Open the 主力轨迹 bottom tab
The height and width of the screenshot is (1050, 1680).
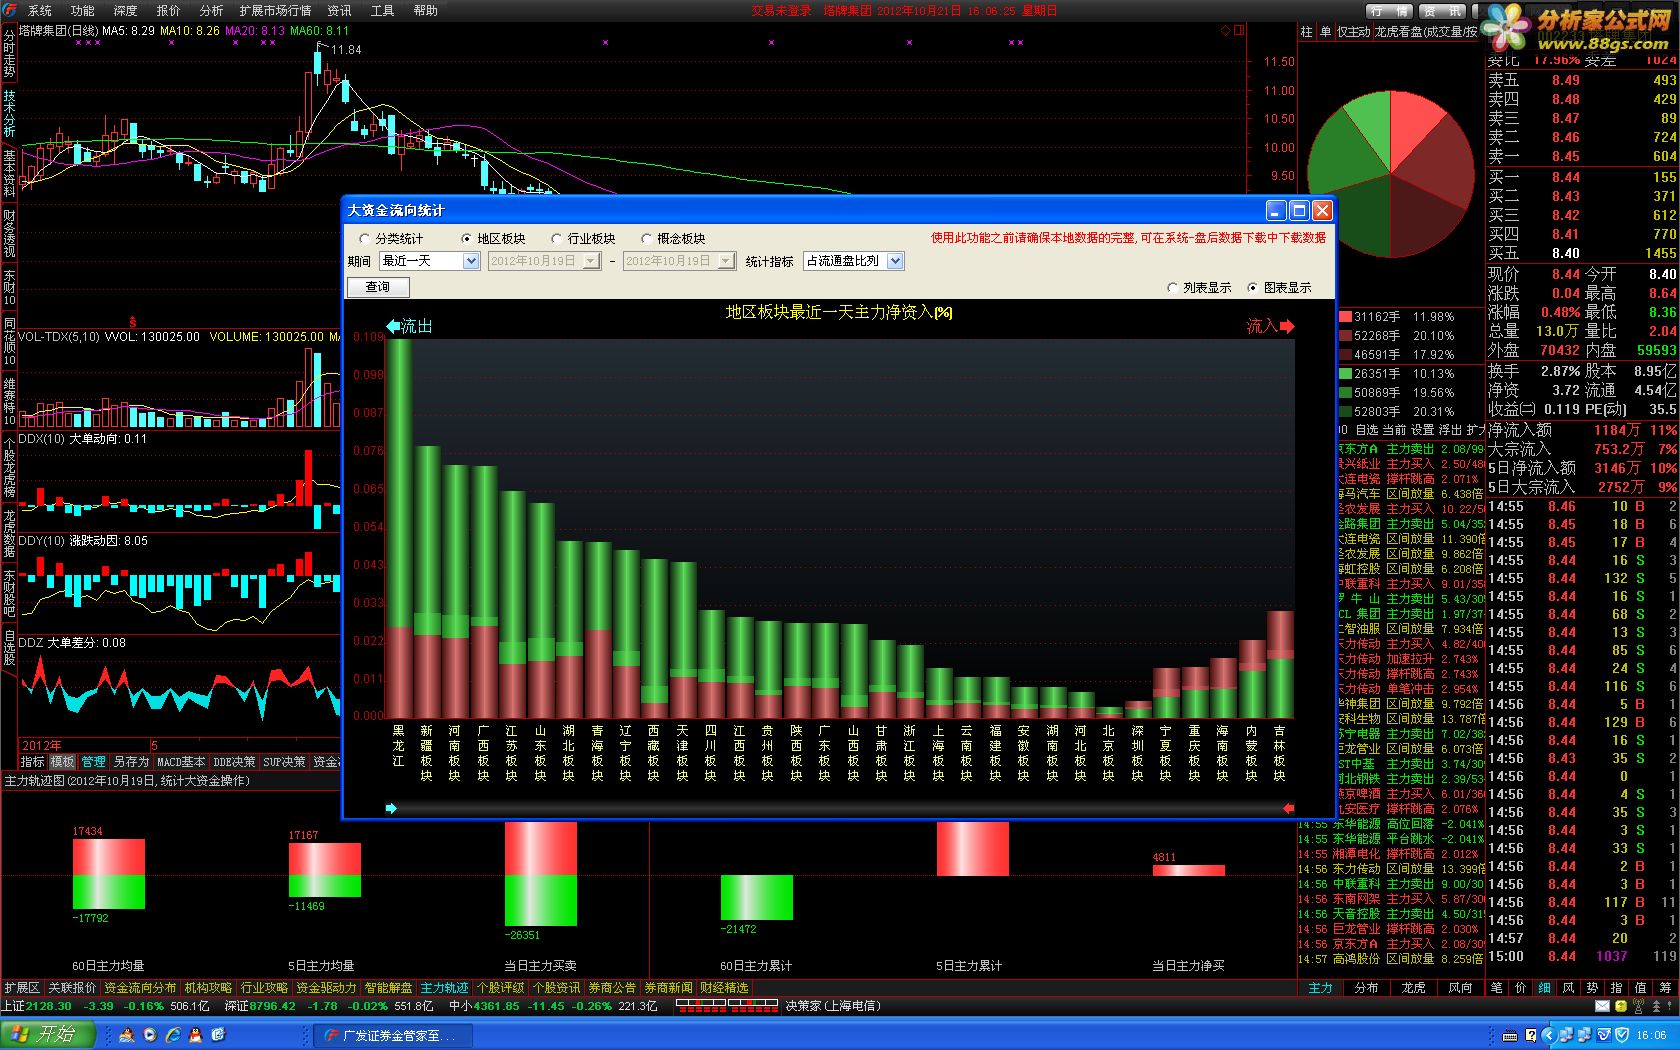444,988
